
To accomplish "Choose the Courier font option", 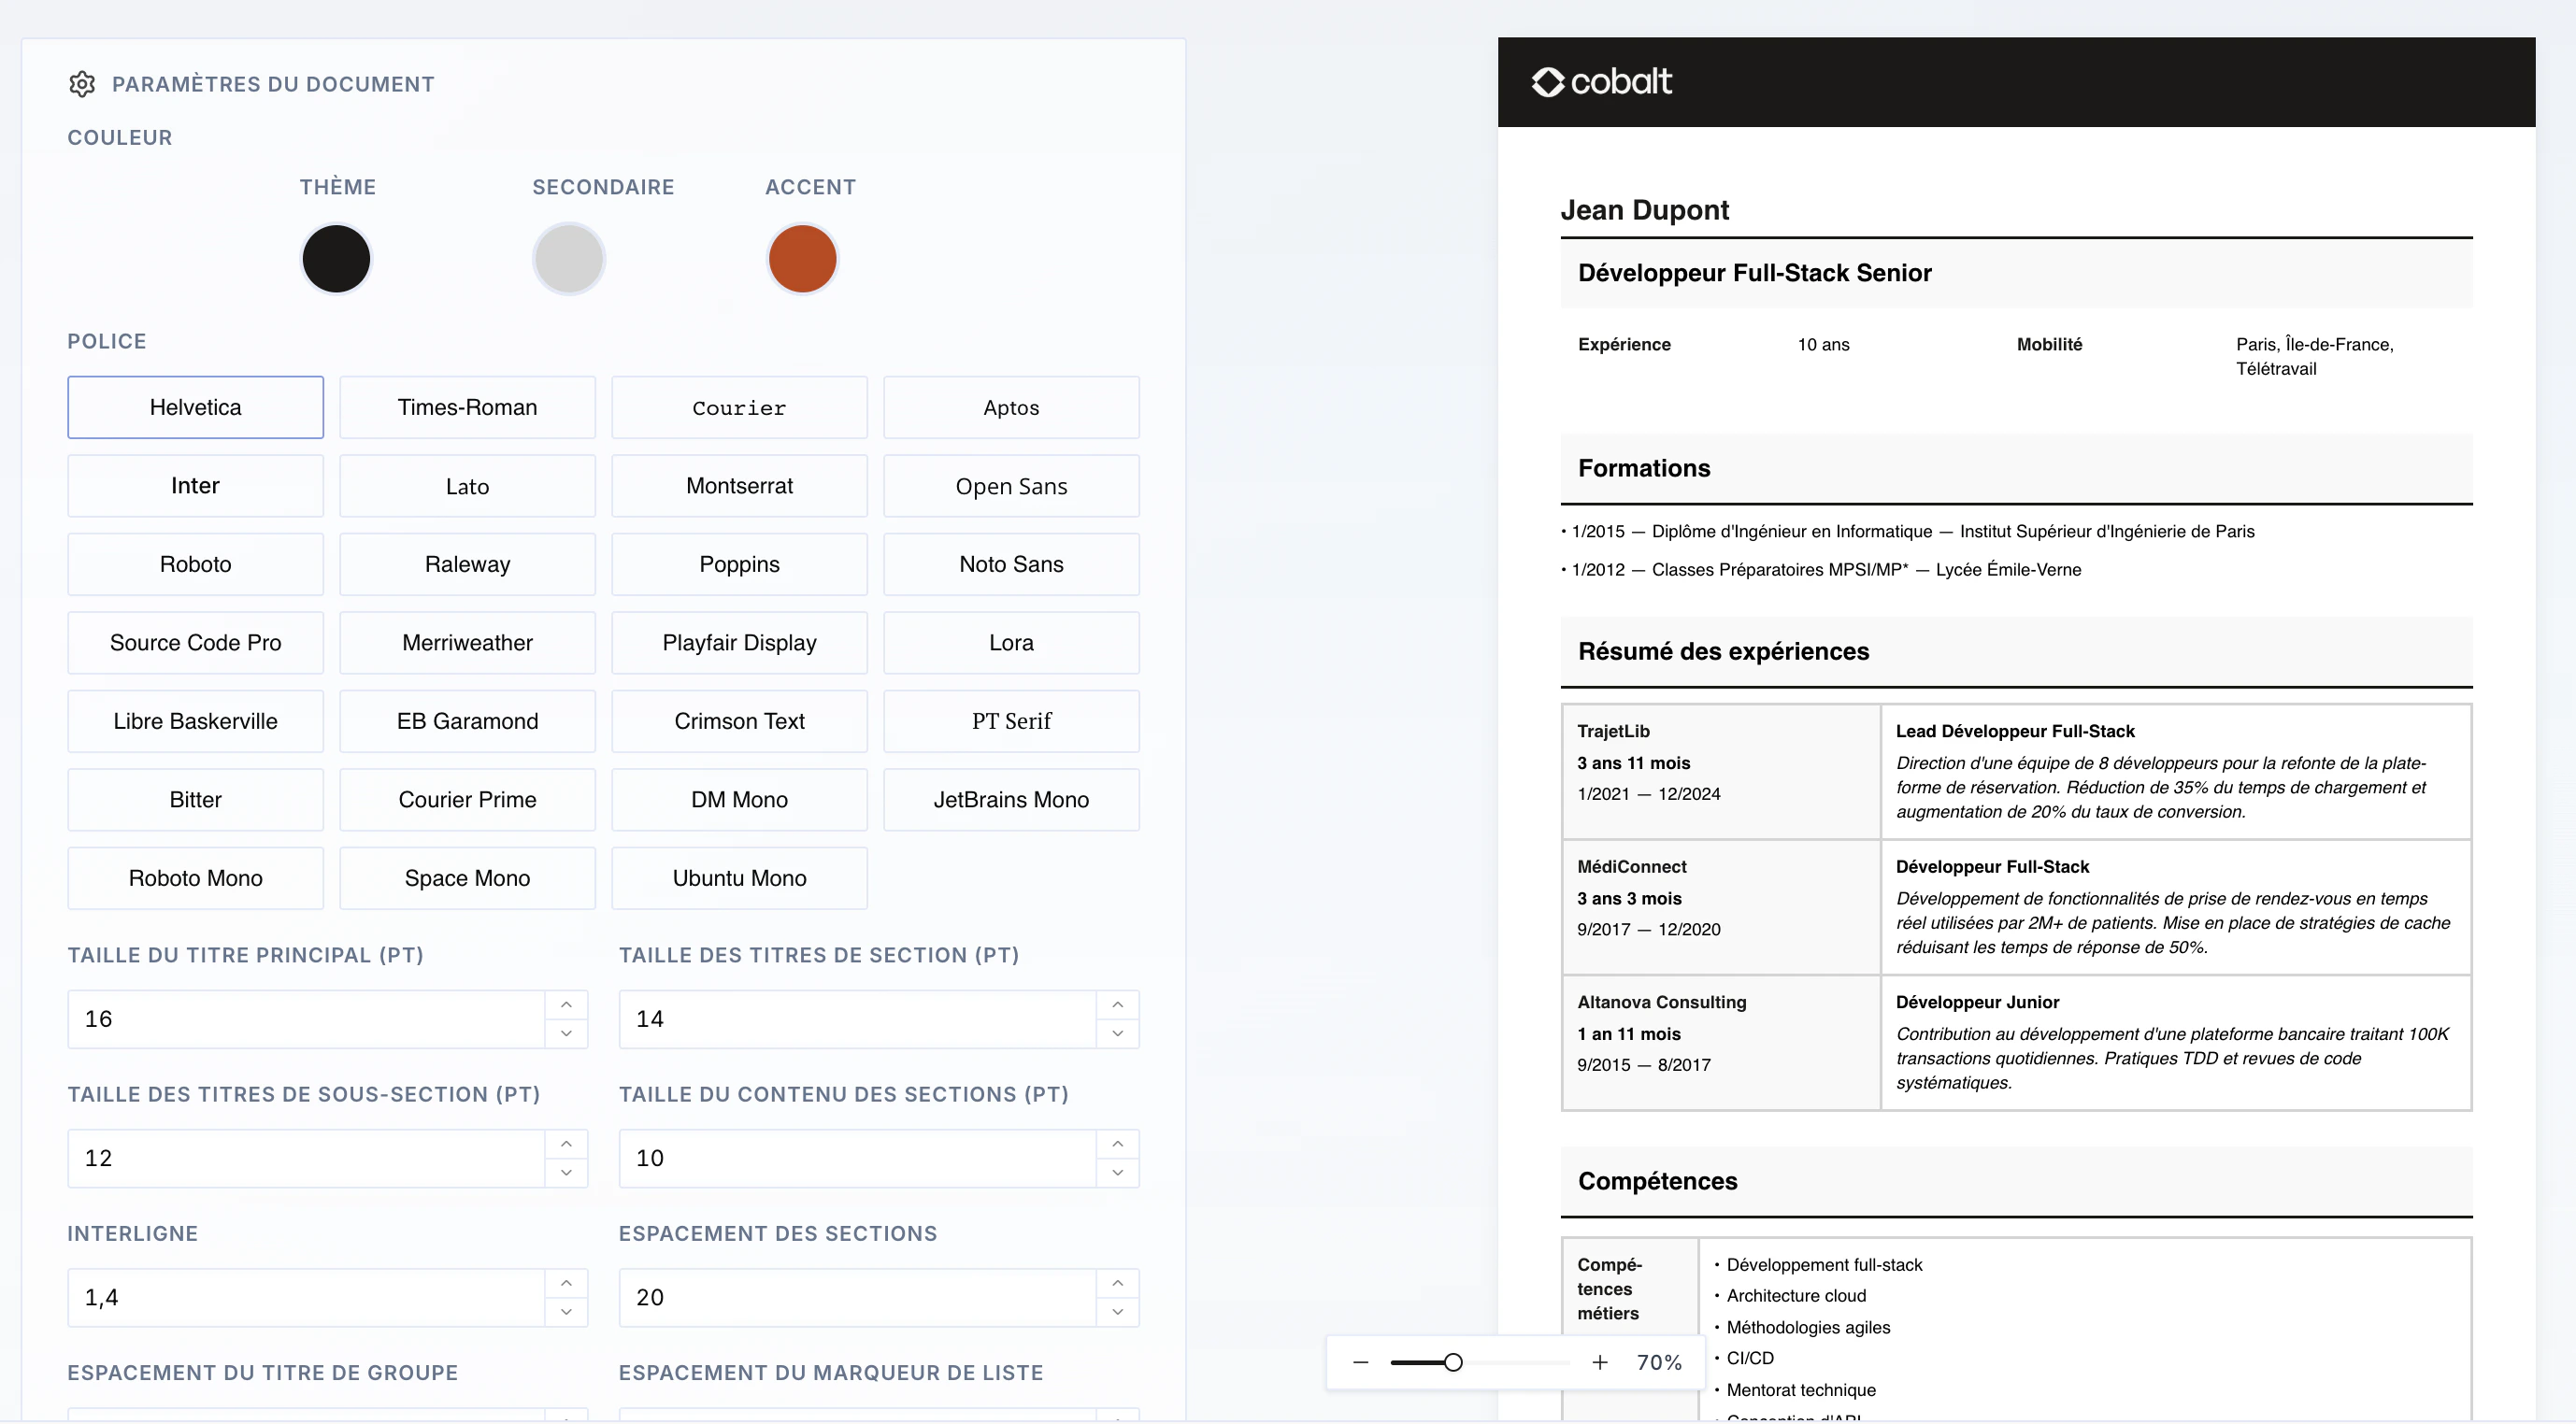I will (740, 407).
